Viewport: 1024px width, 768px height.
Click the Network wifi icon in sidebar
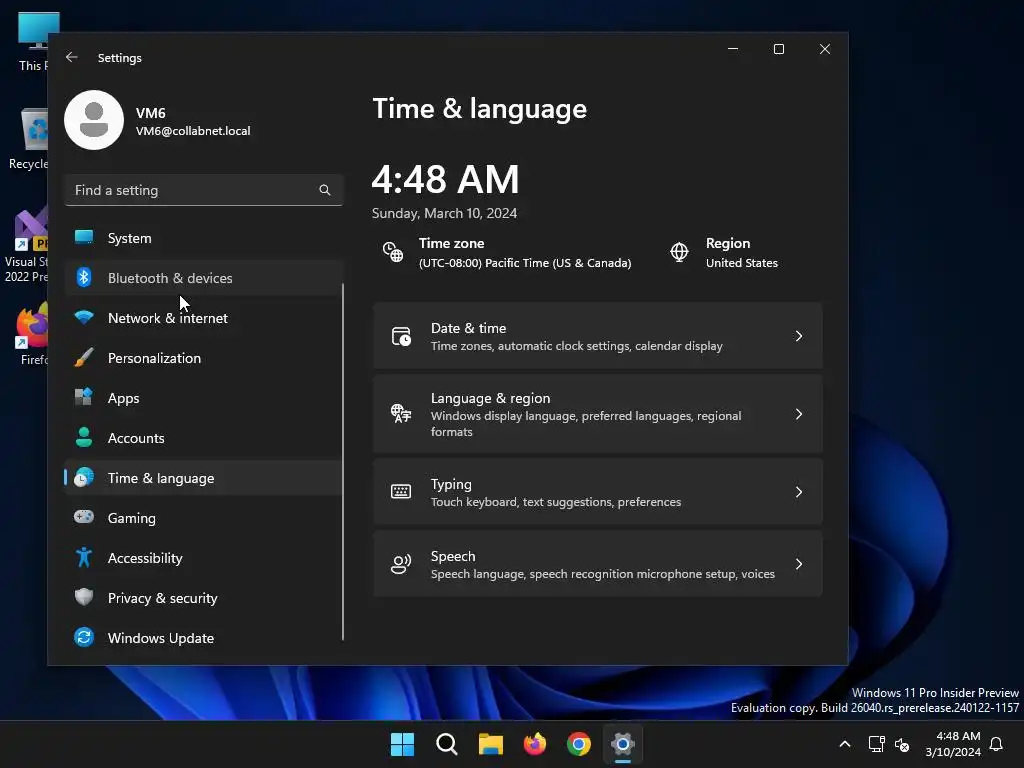[84, 317]
